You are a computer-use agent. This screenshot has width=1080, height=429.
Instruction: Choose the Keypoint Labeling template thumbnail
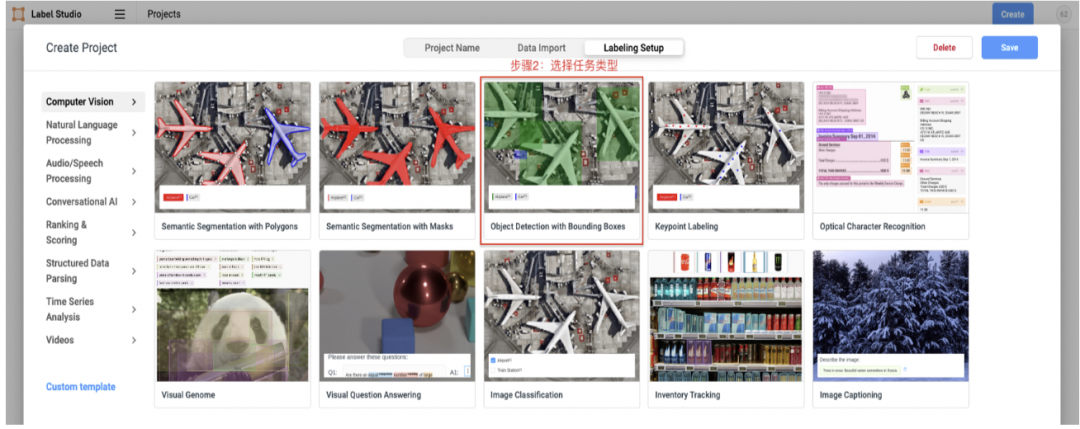click(726, 147)
